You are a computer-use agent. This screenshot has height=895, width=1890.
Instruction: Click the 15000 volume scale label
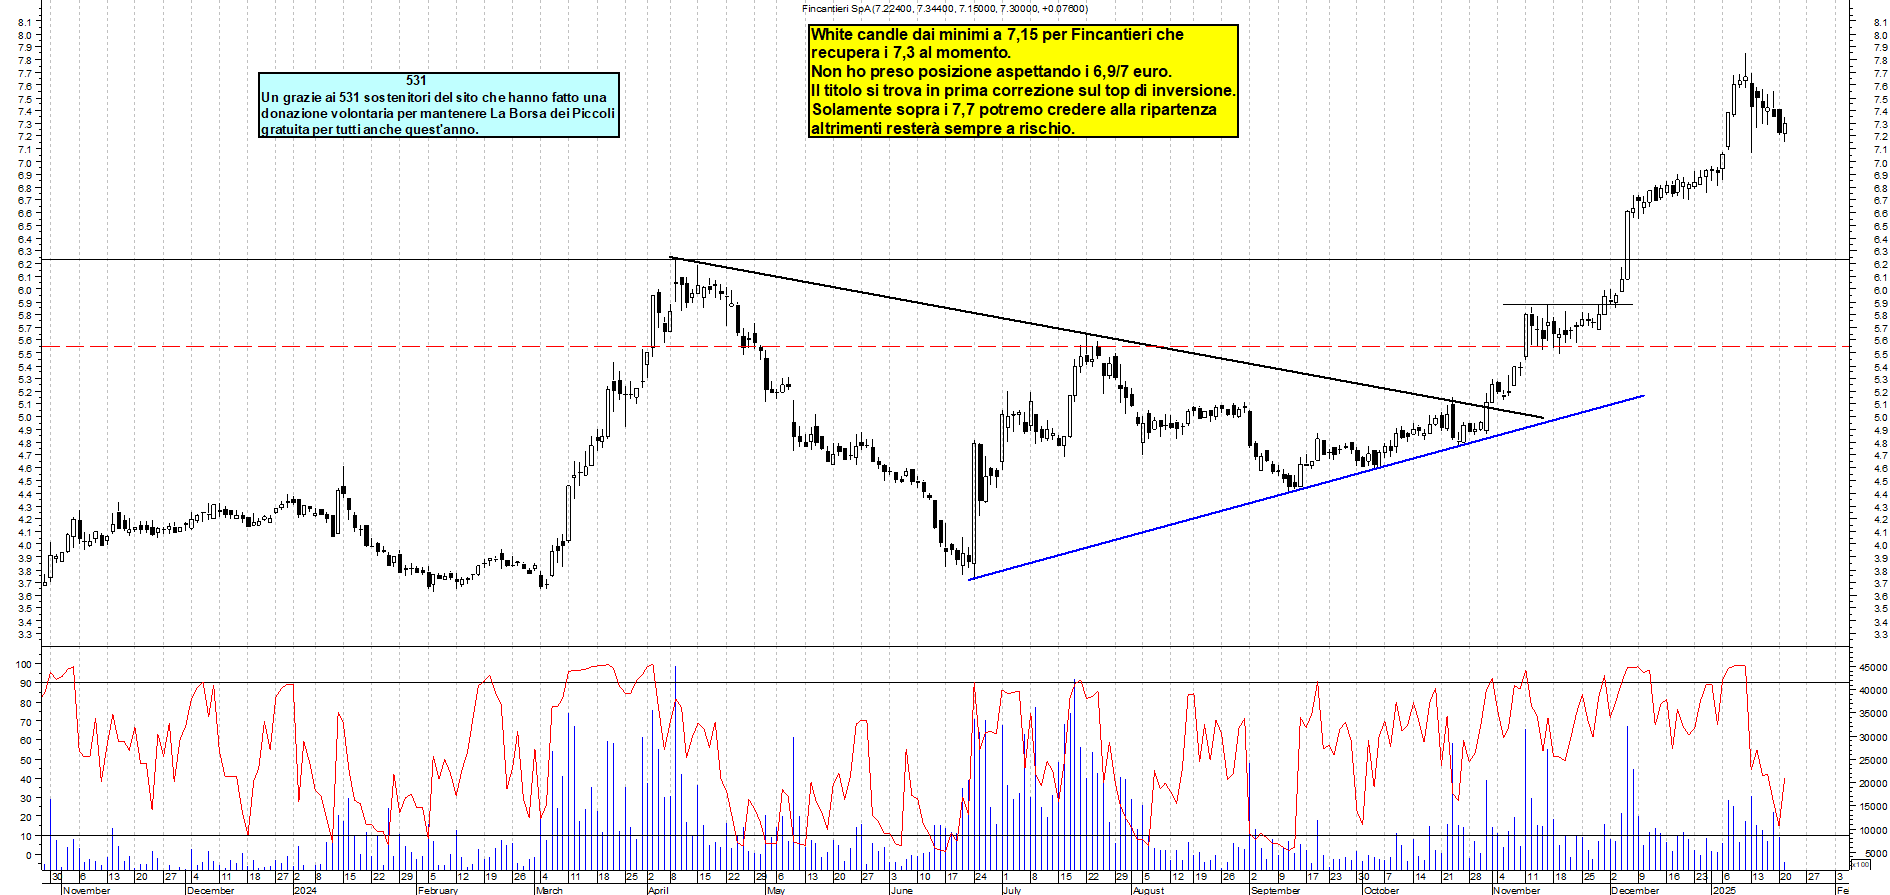click(x=1873, y=807)
